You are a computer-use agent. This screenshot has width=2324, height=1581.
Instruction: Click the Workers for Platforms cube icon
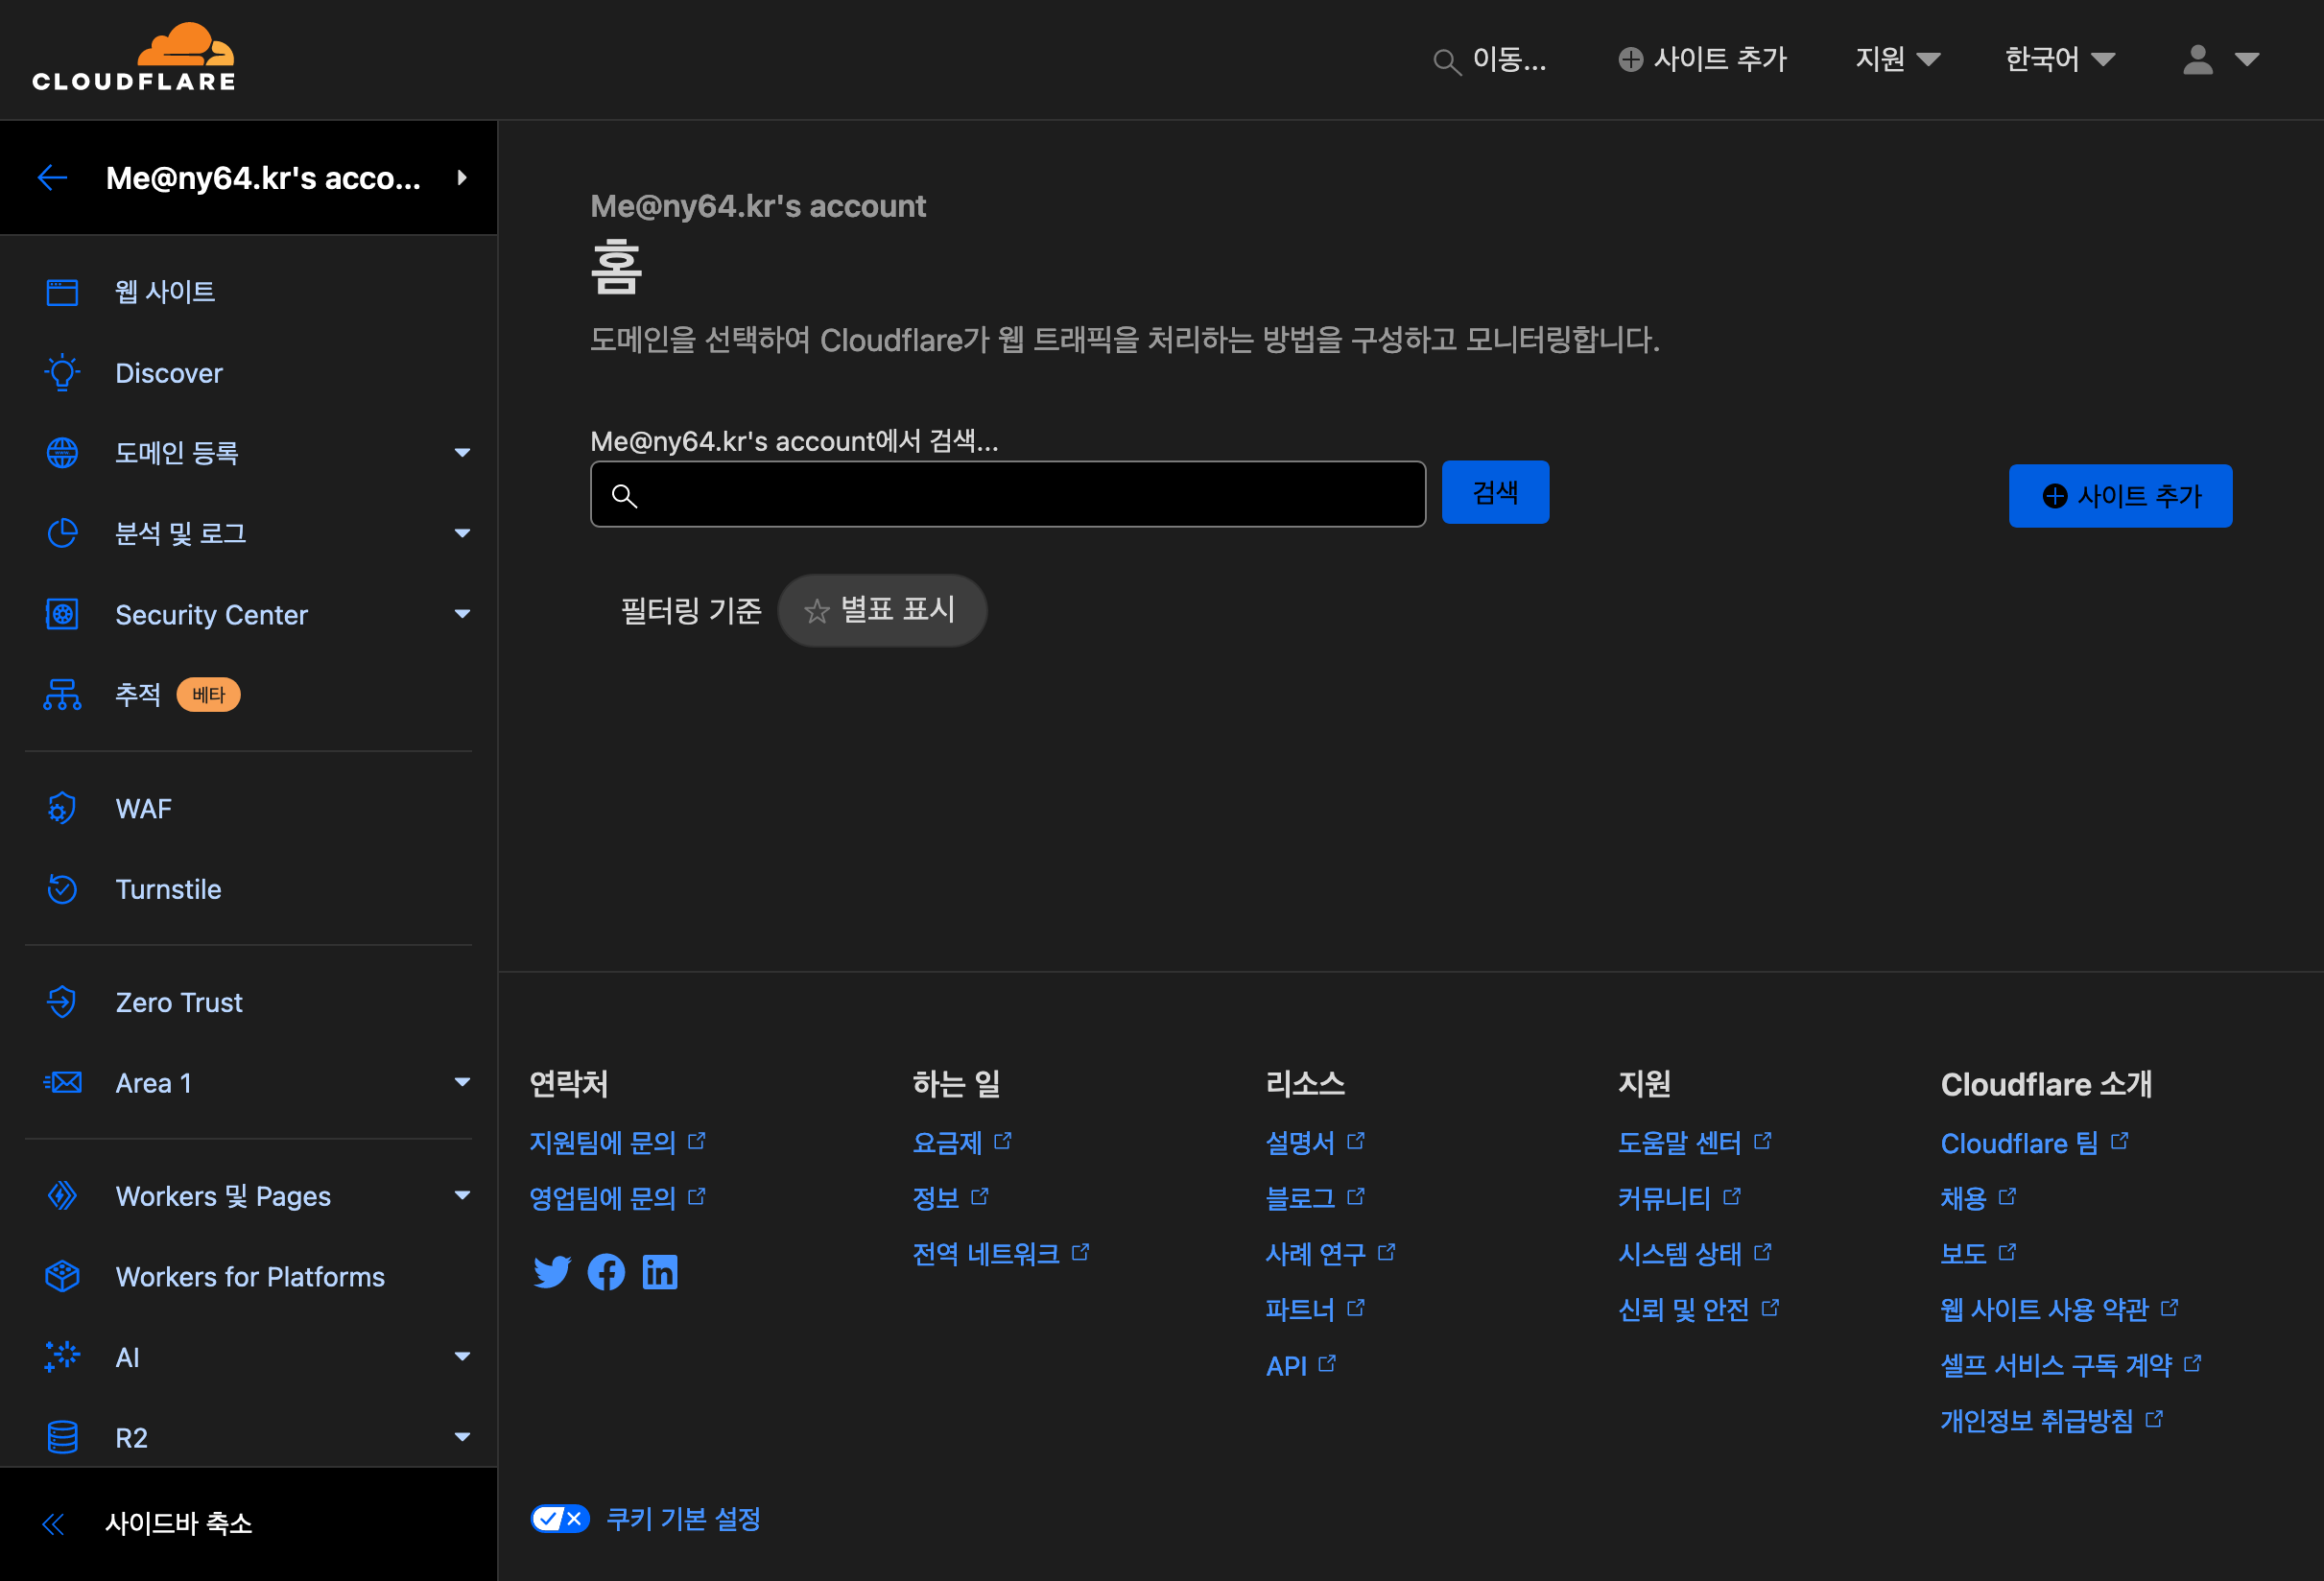click(x=62, y=1276)
